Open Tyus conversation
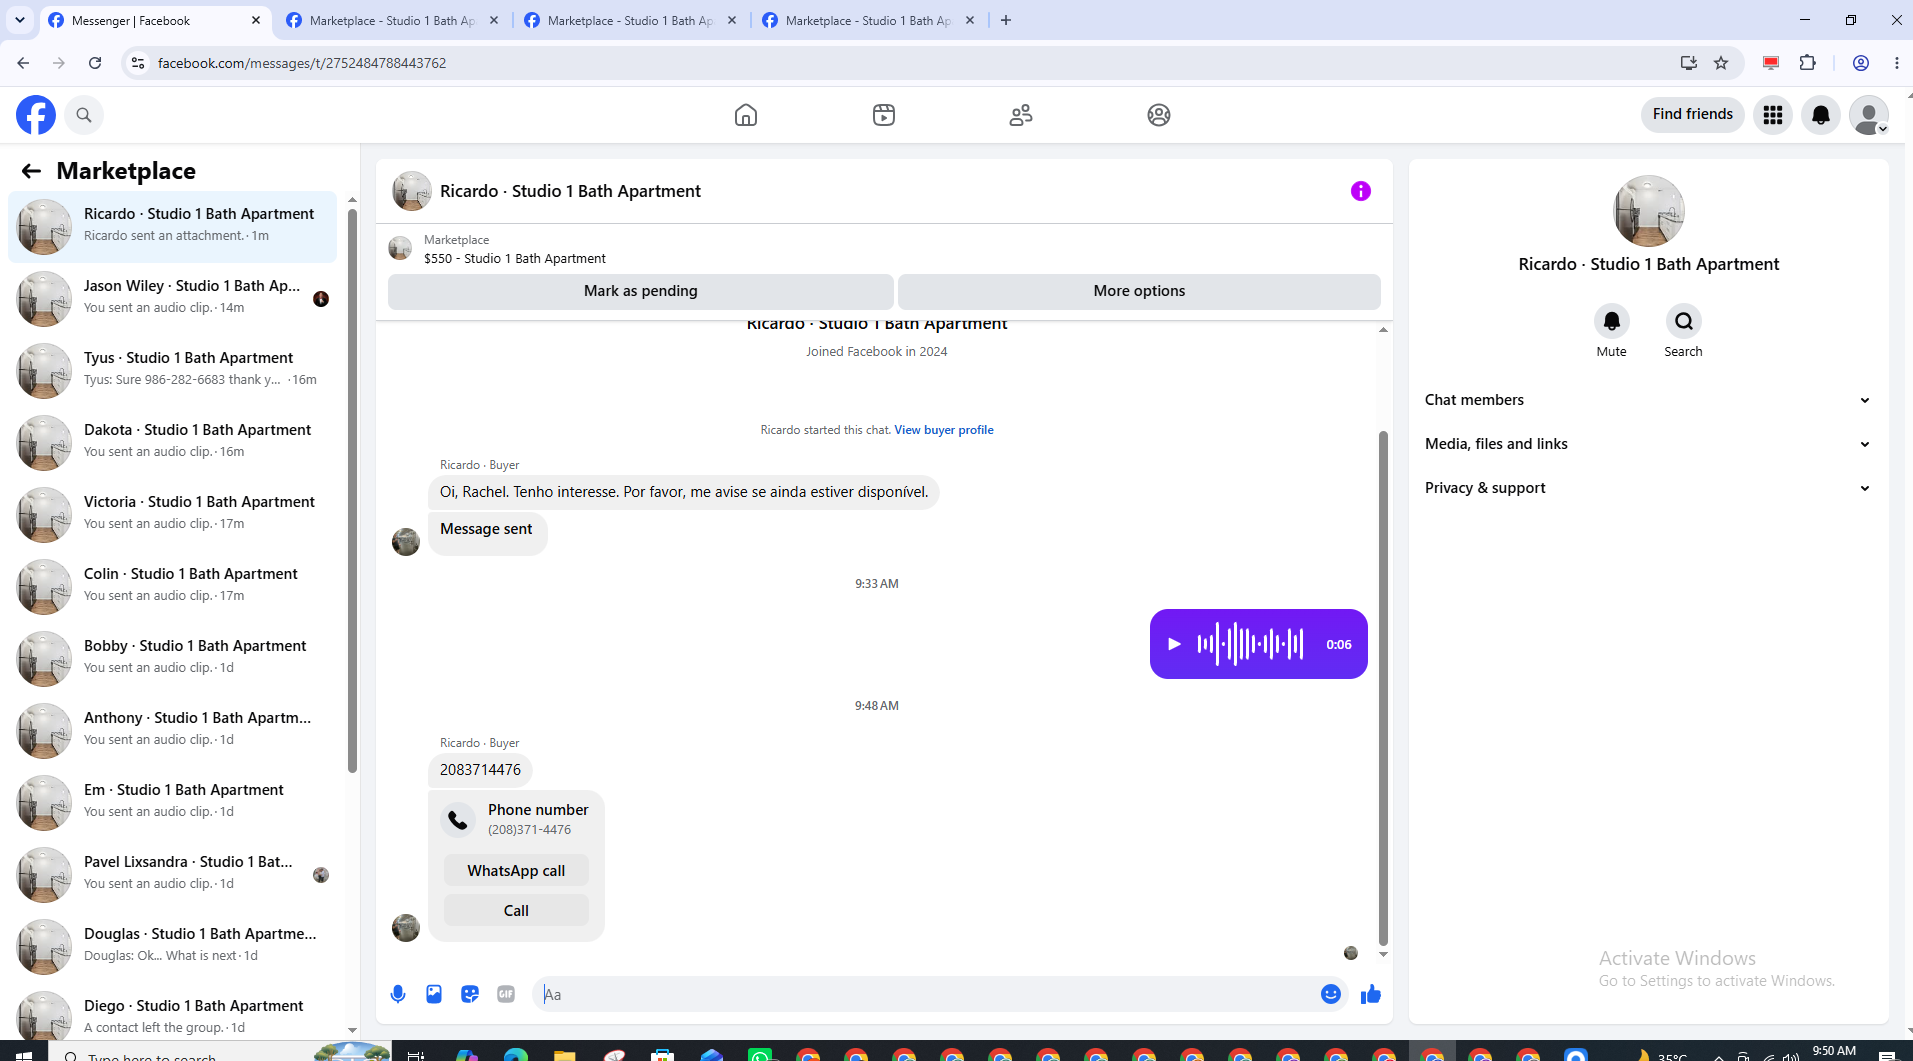 [x=172, y=371]
